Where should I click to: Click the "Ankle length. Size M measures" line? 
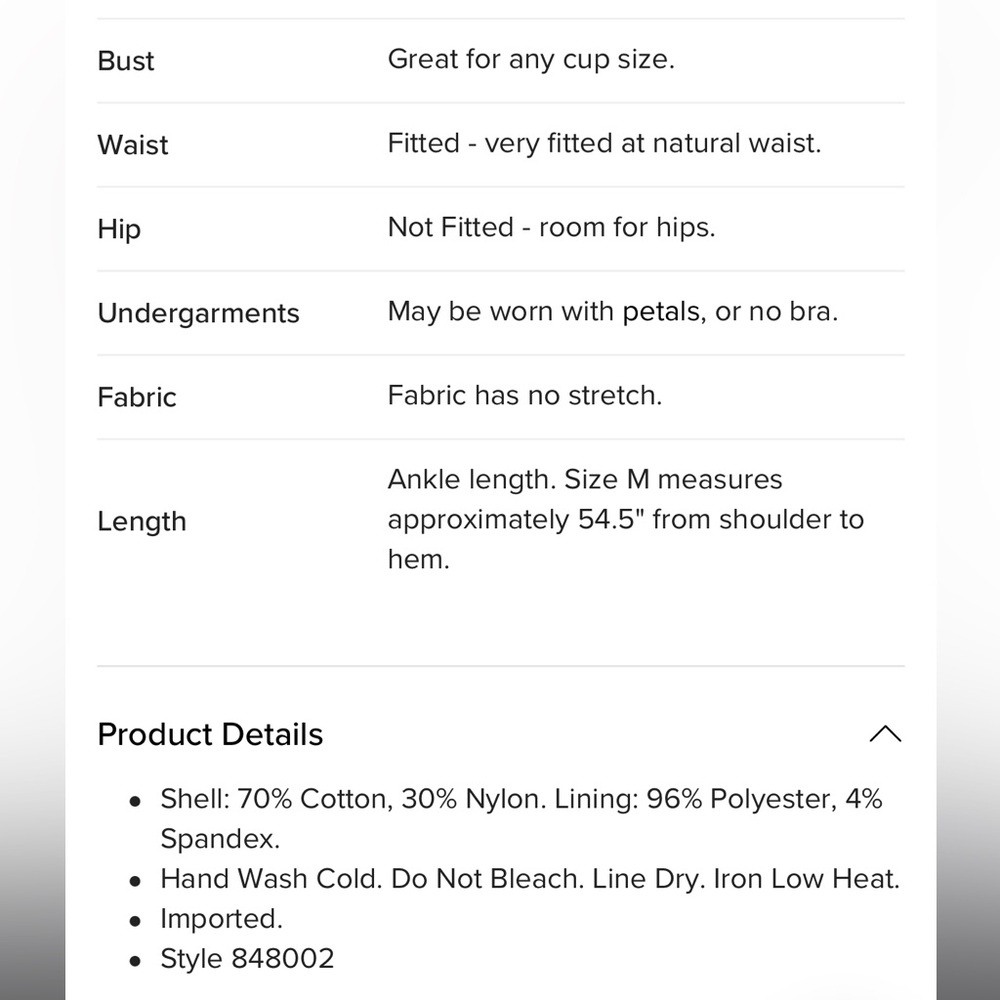click(x=584, y=480)
